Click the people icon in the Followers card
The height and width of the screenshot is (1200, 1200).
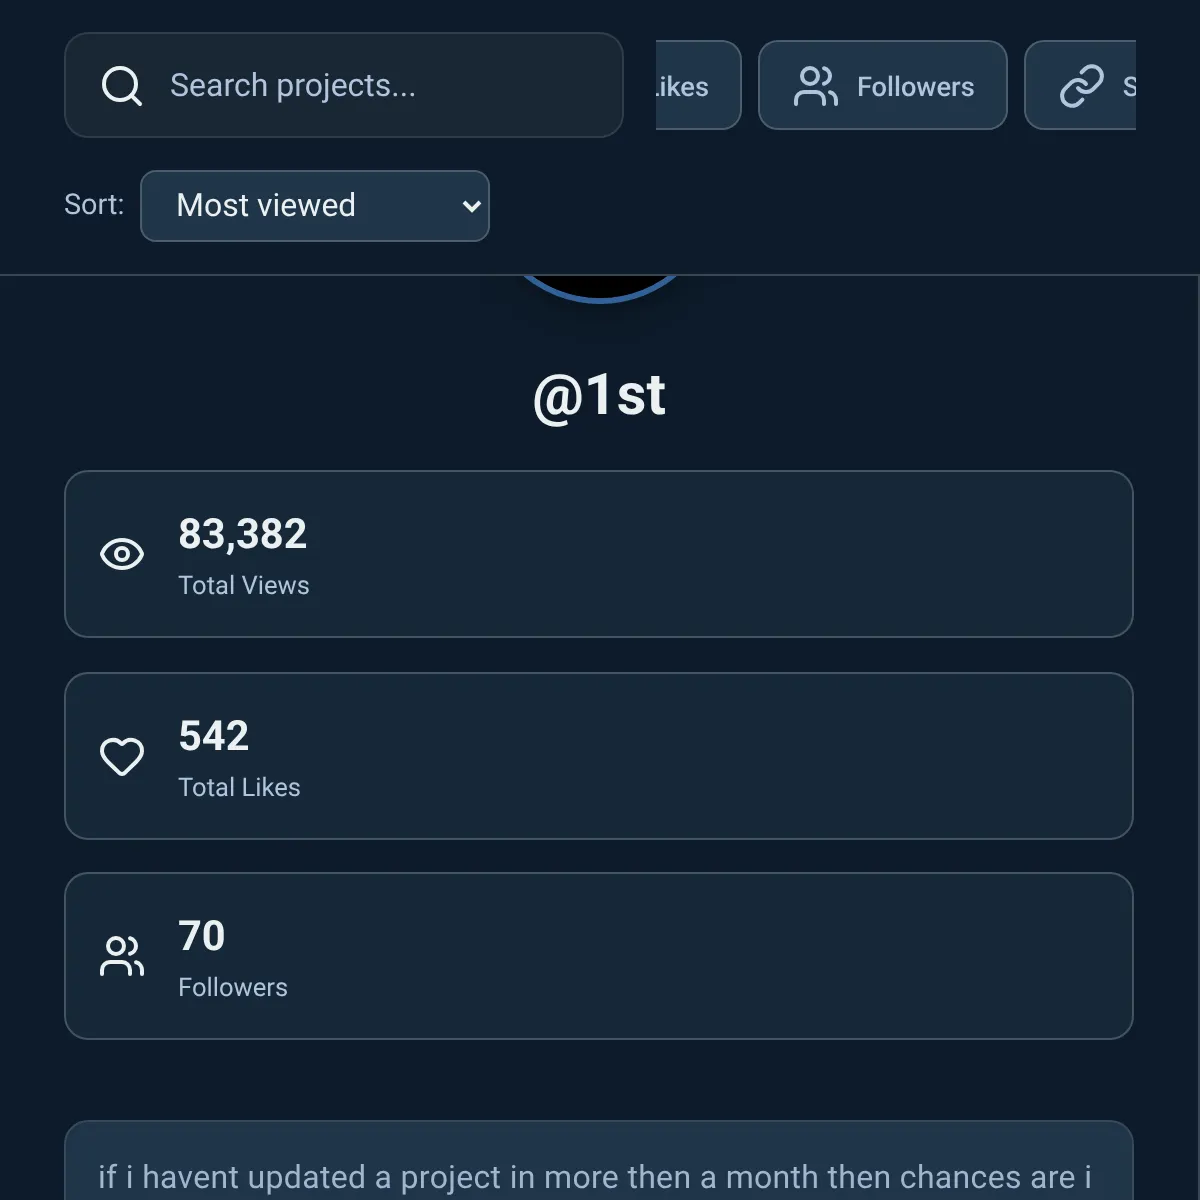click(x=122, y=956)
